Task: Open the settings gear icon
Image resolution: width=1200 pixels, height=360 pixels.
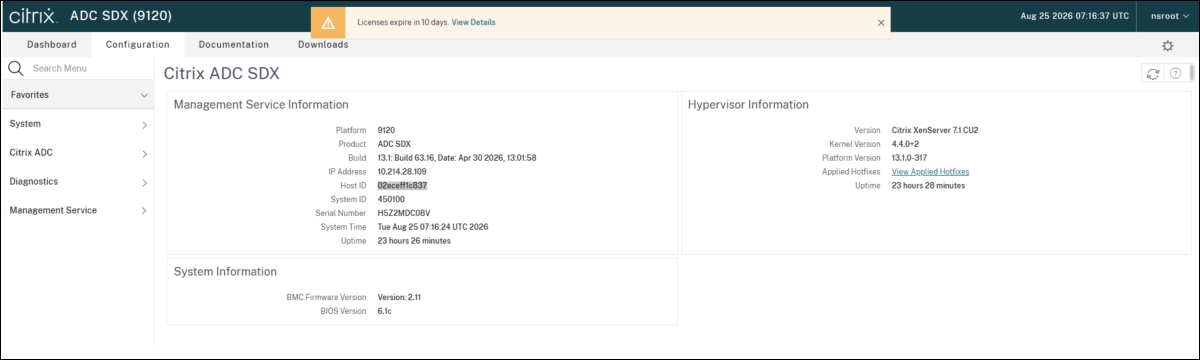Action: (x=1167, y=46)
